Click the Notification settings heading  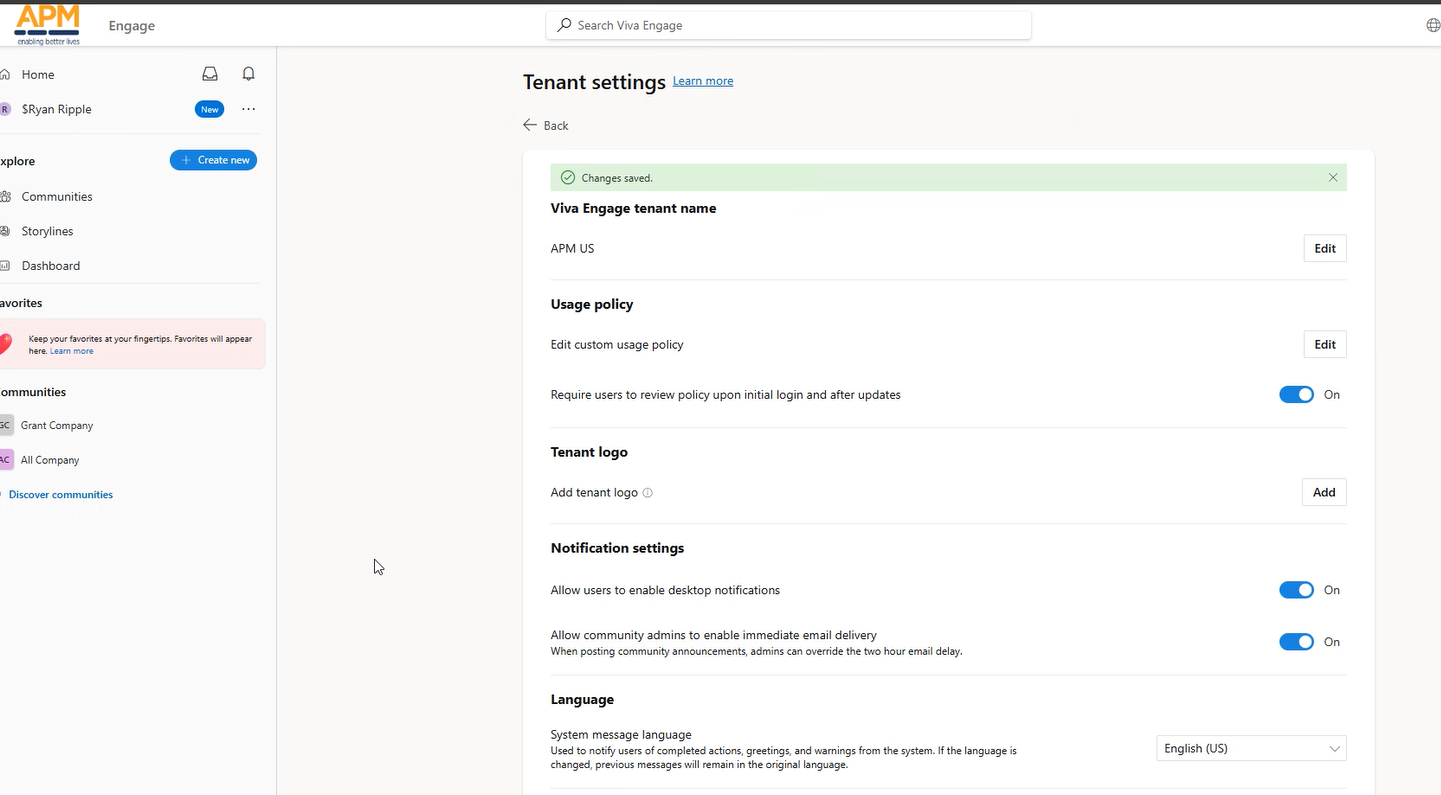[617, 548]
